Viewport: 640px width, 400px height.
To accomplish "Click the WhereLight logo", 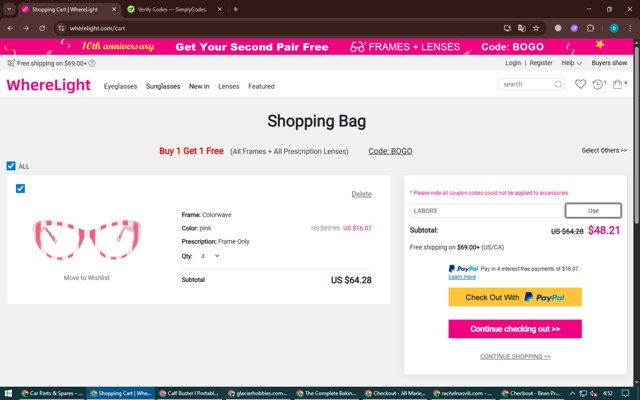I will pos(49,85).
